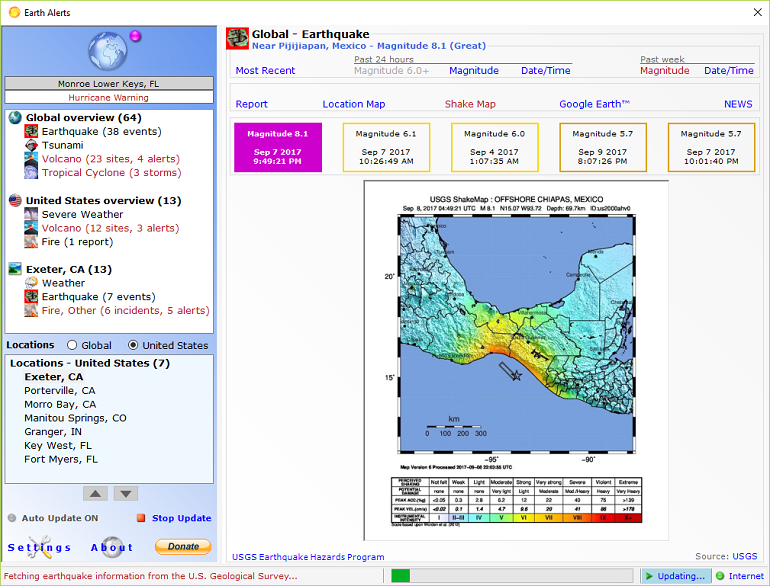Viewport: 770px width, 586px height.
Task: Open the About page
Action: tap(112, 547)
